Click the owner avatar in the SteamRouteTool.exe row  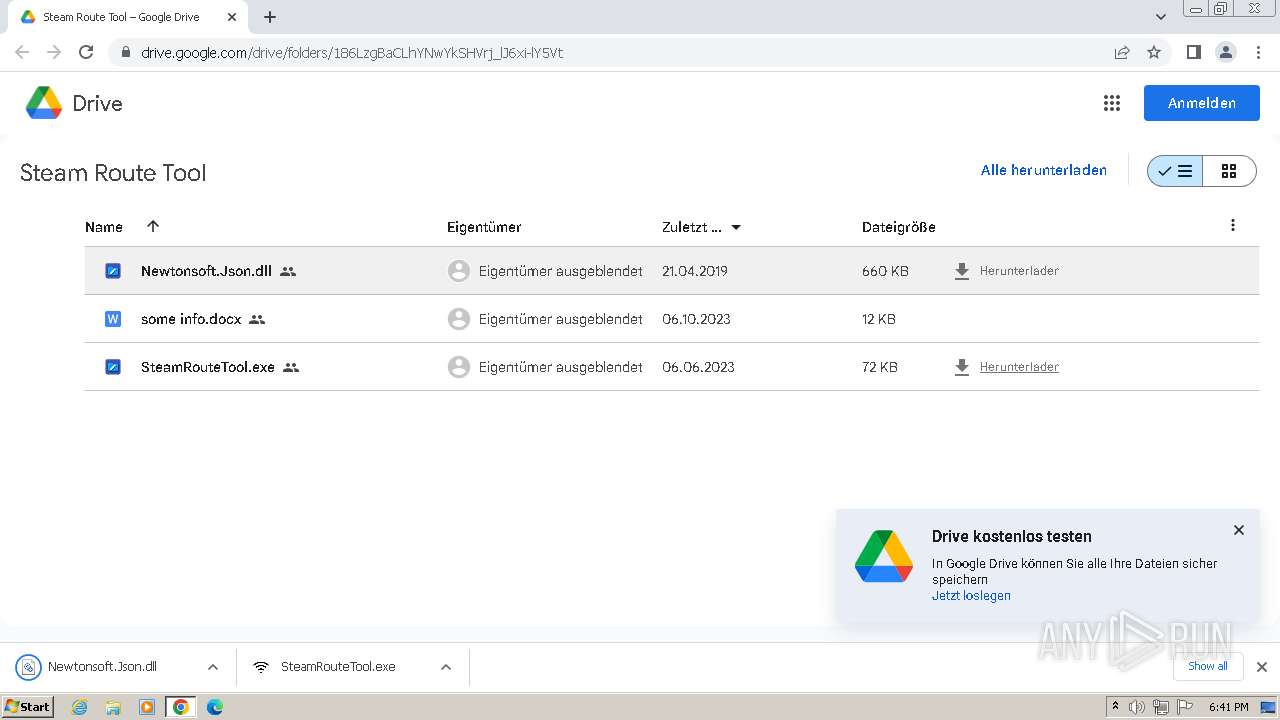tap(459, 367)
